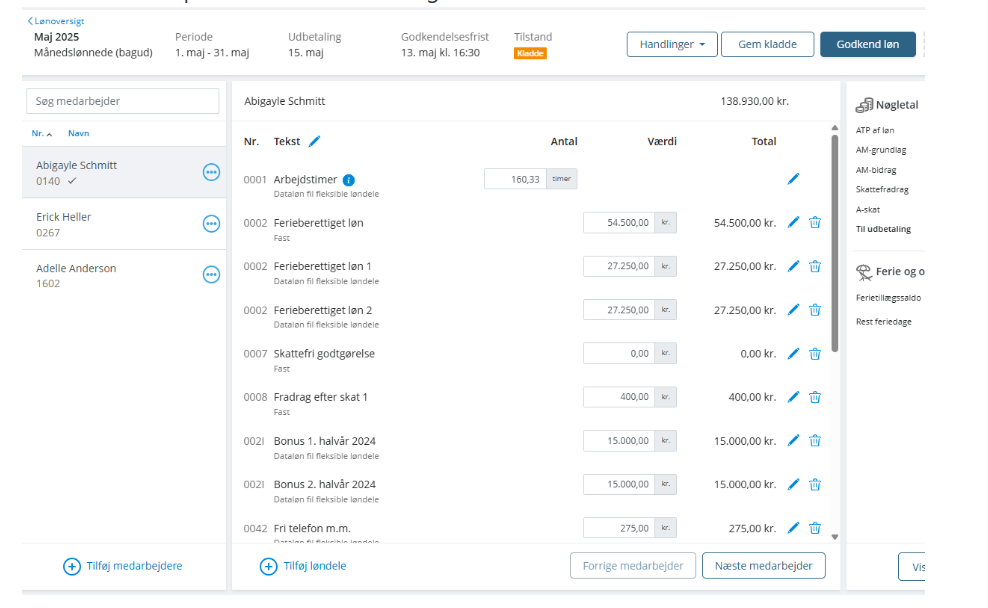Click the pay lines vertical scrollbar
This screenshot has width=988, height=608.
point(835,240)
